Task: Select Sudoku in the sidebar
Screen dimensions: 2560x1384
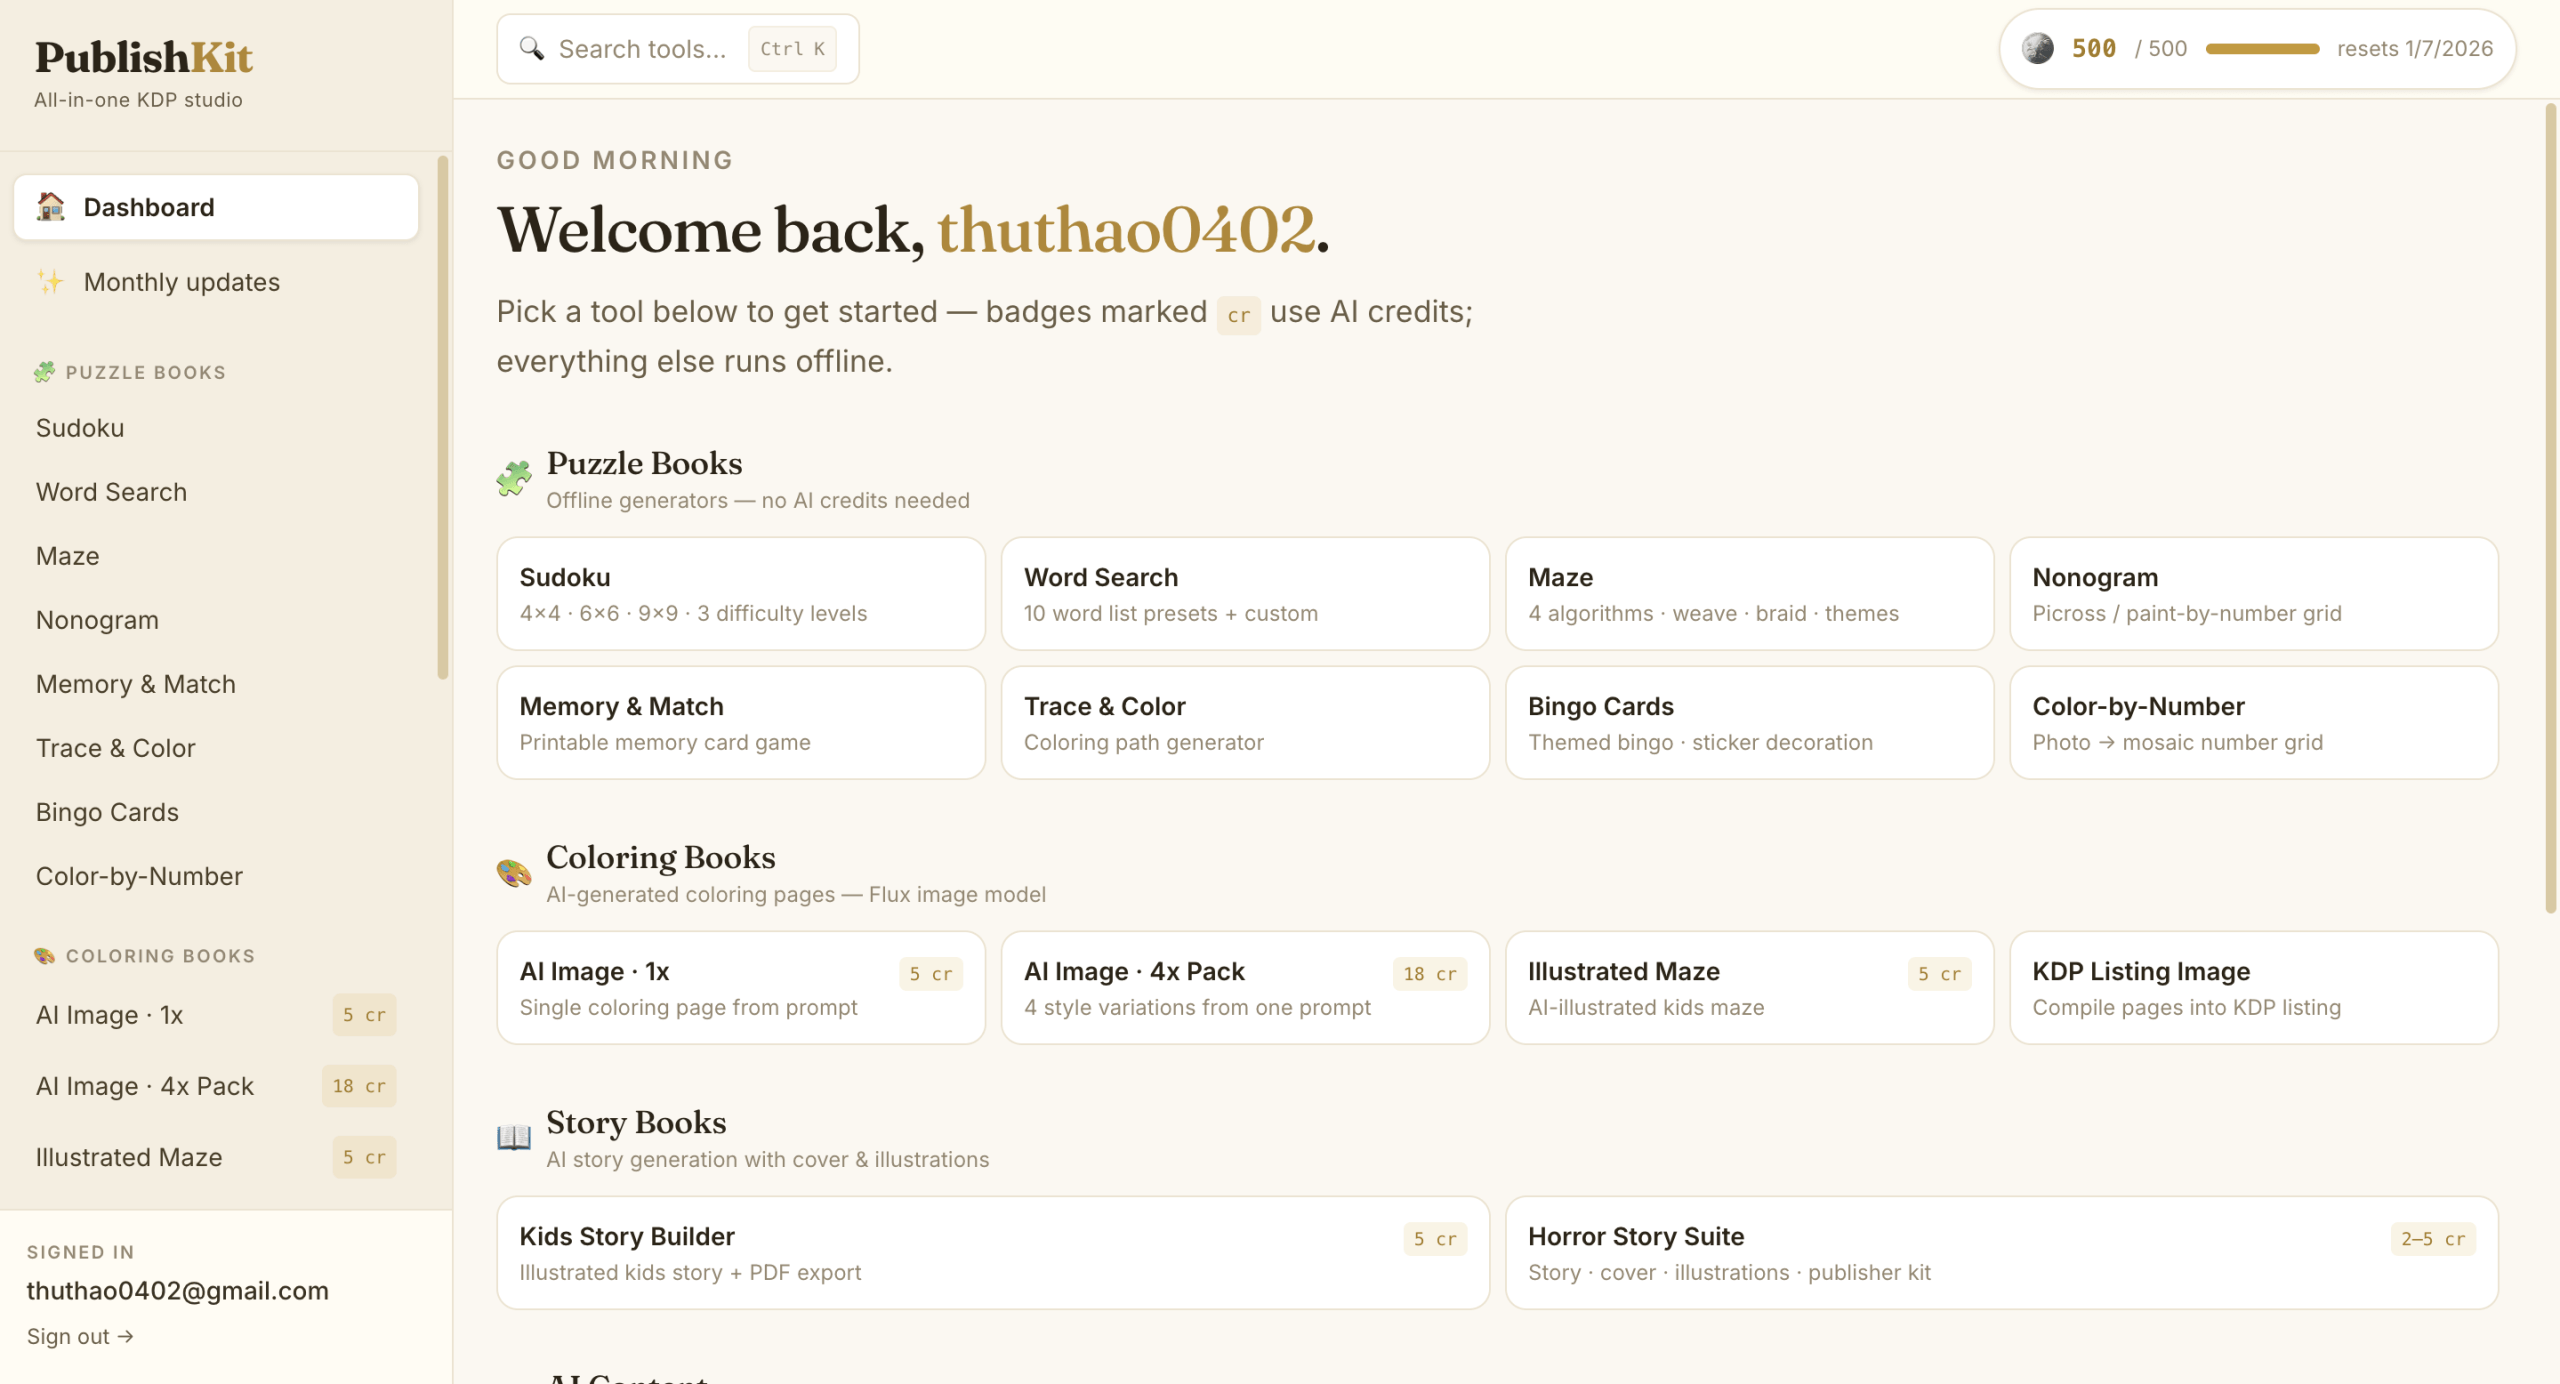Action: tap(216, 428)
